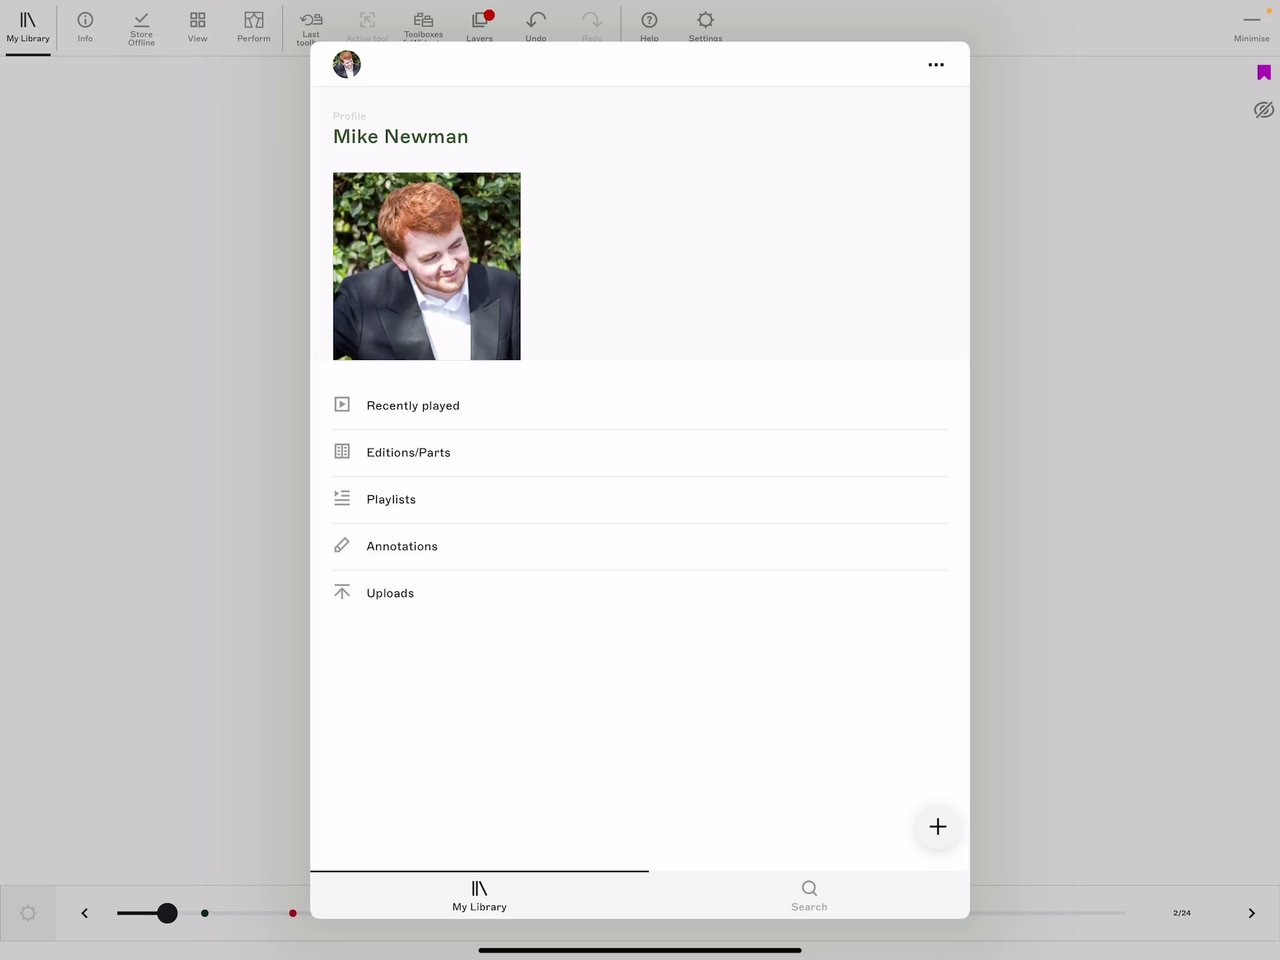Open the three-dot more menu
Screen dimensions: 1280x960
pyautogui.click(x=936, y=64)
